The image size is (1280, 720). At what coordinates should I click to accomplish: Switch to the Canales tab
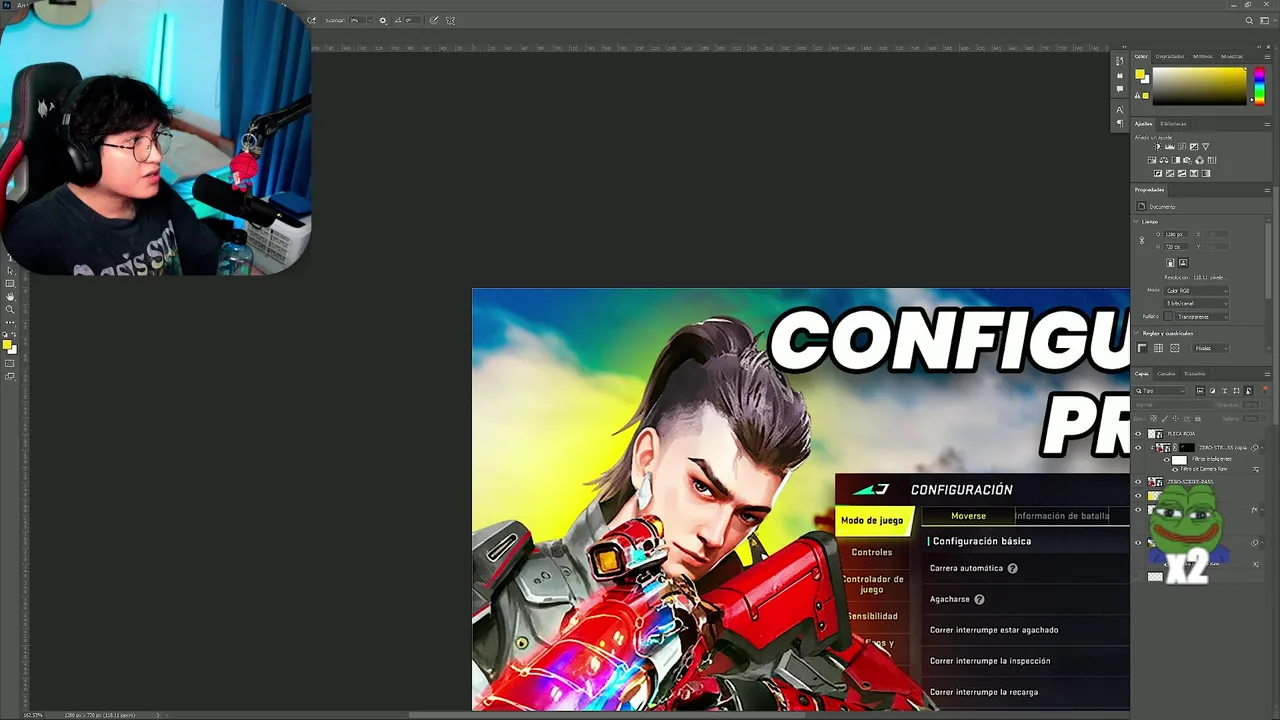coord(1166,374)
